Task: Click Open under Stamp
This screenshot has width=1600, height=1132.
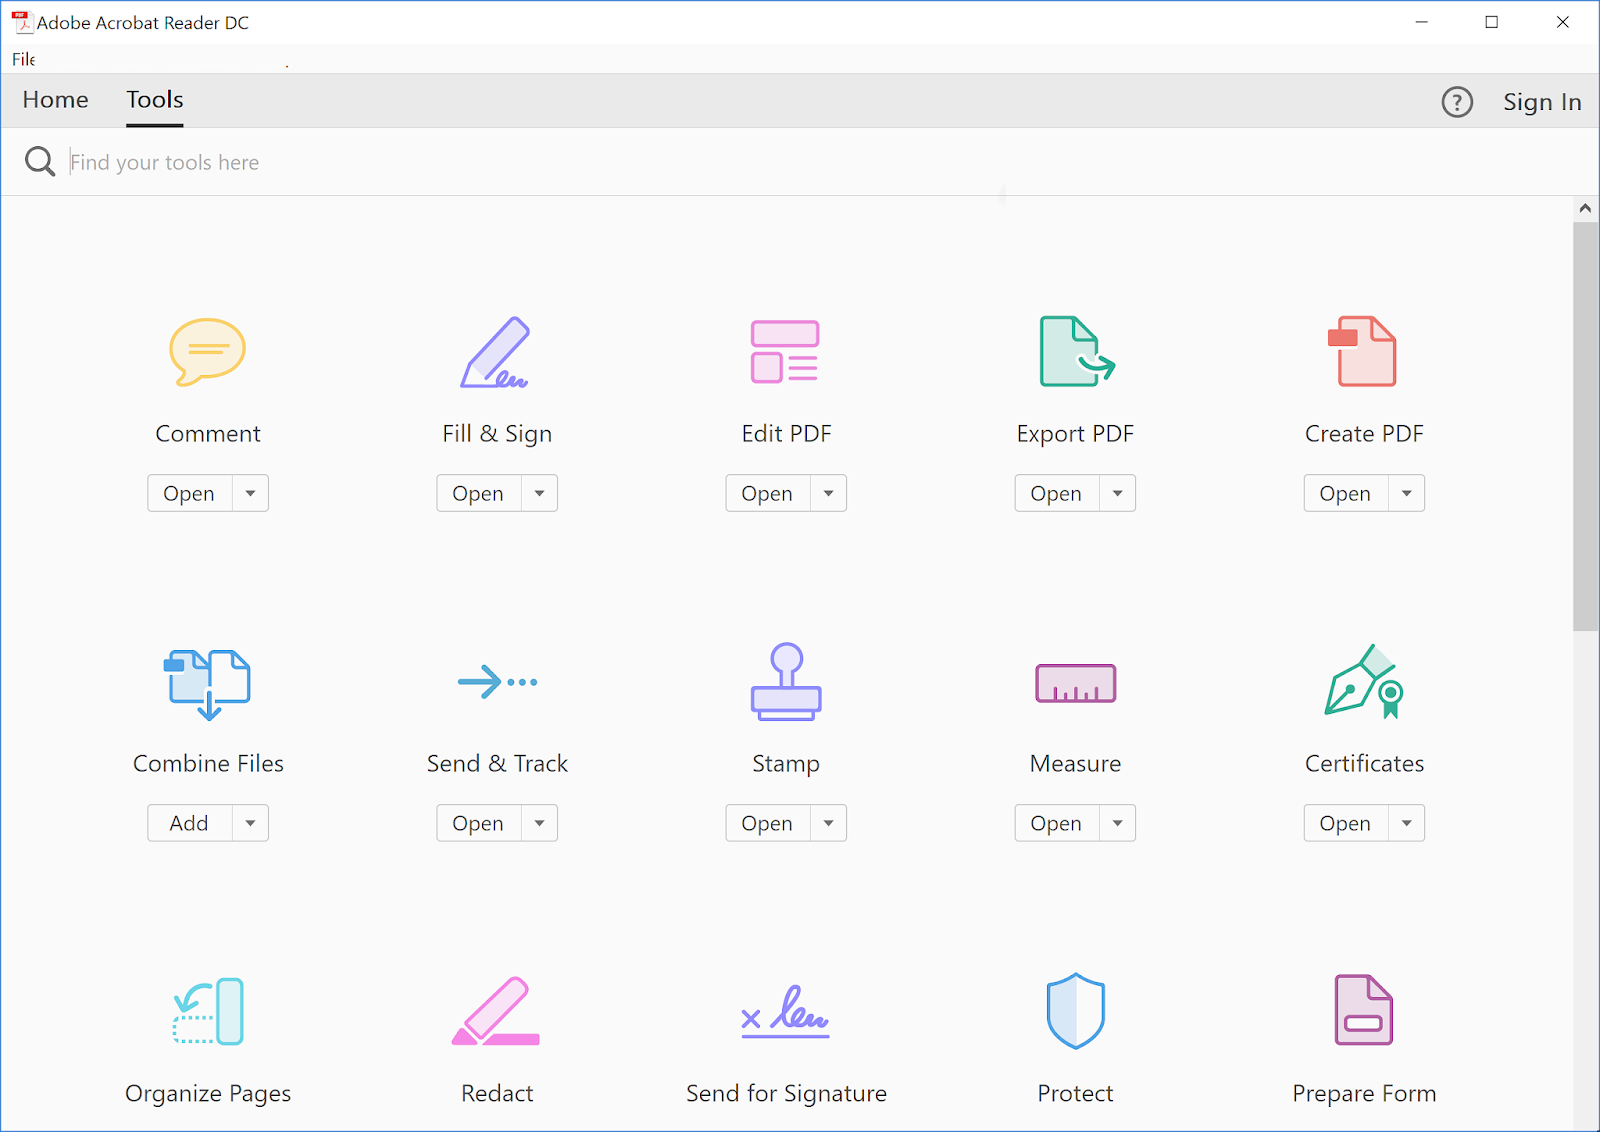Action: point(768,823)
